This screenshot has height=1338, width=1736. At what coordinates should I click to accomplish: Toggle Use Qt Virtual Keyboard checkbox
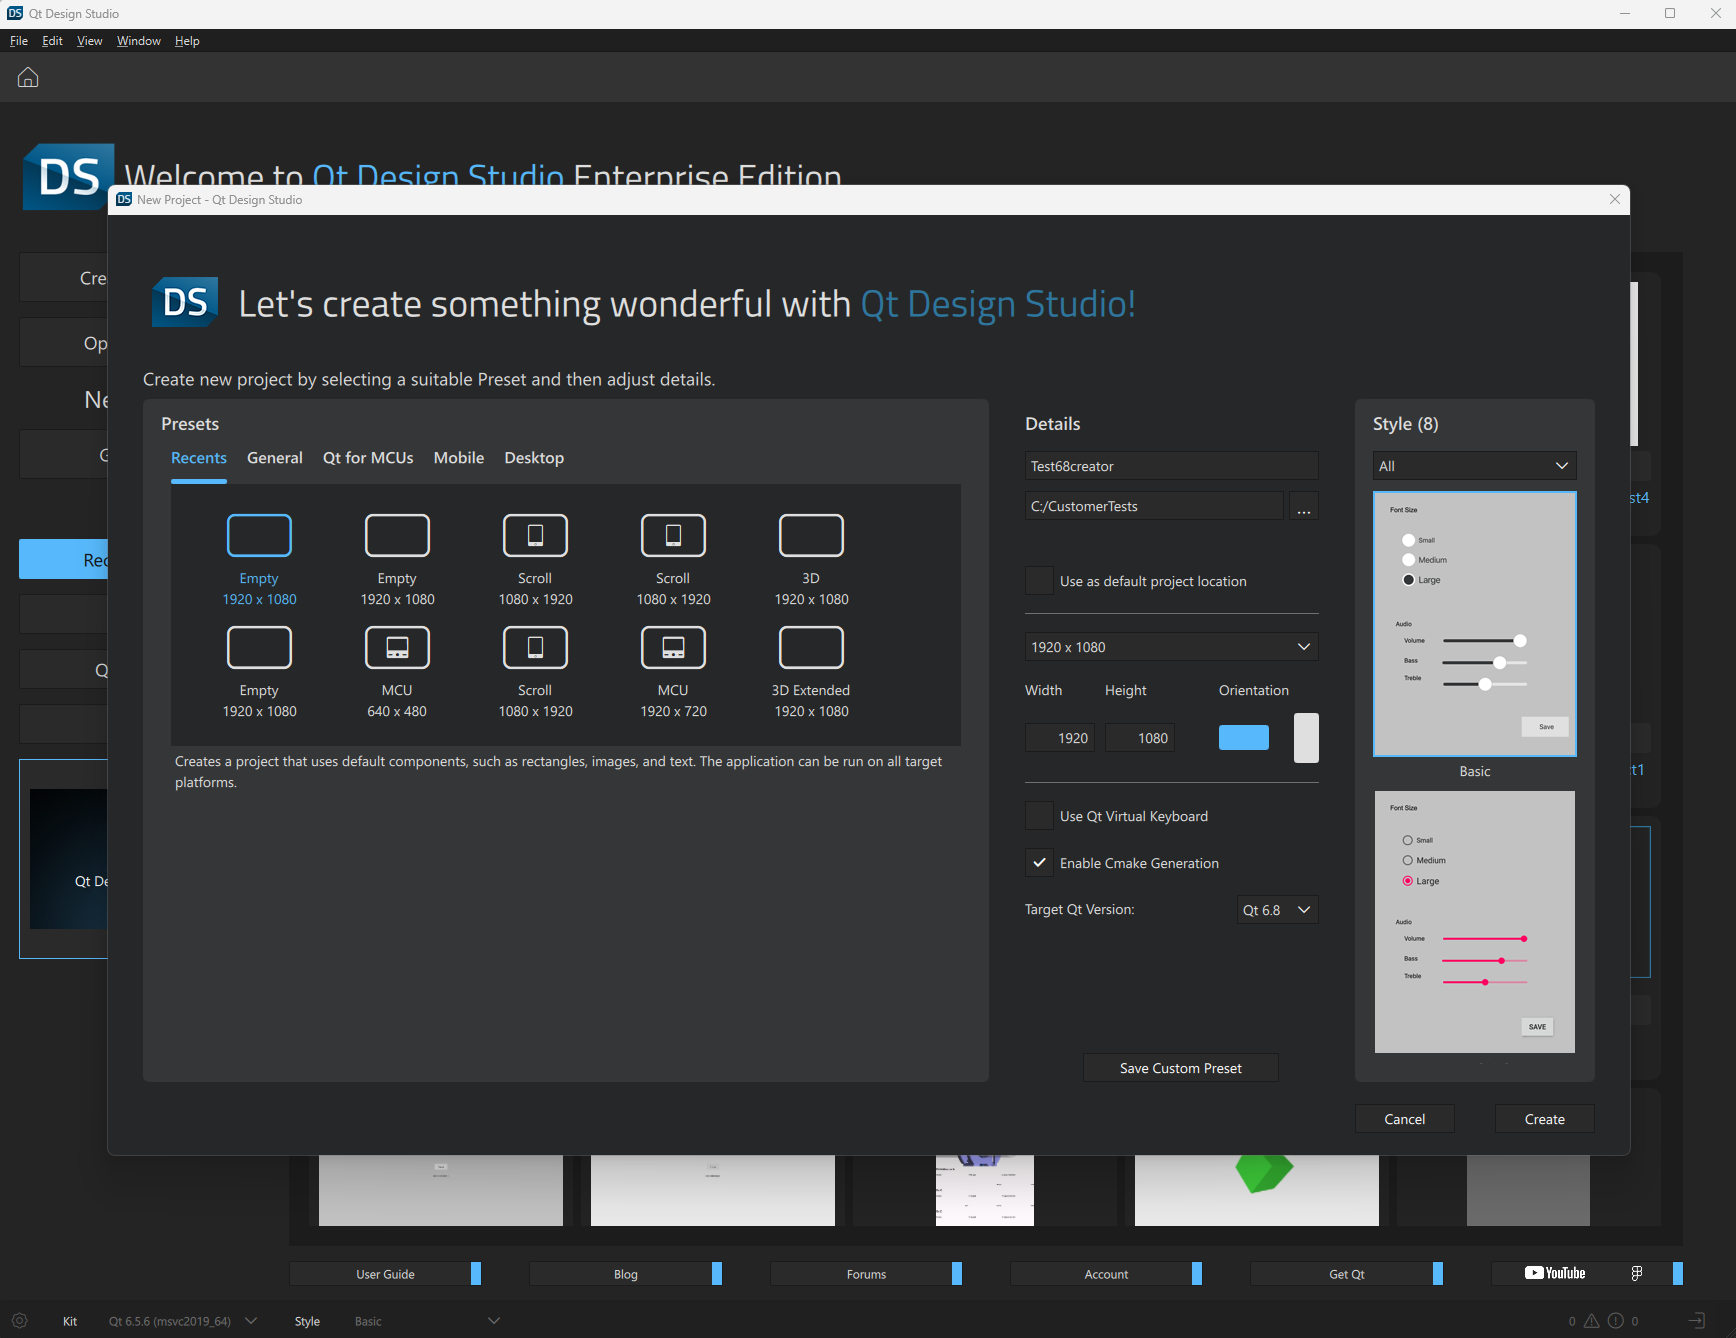1040,816
